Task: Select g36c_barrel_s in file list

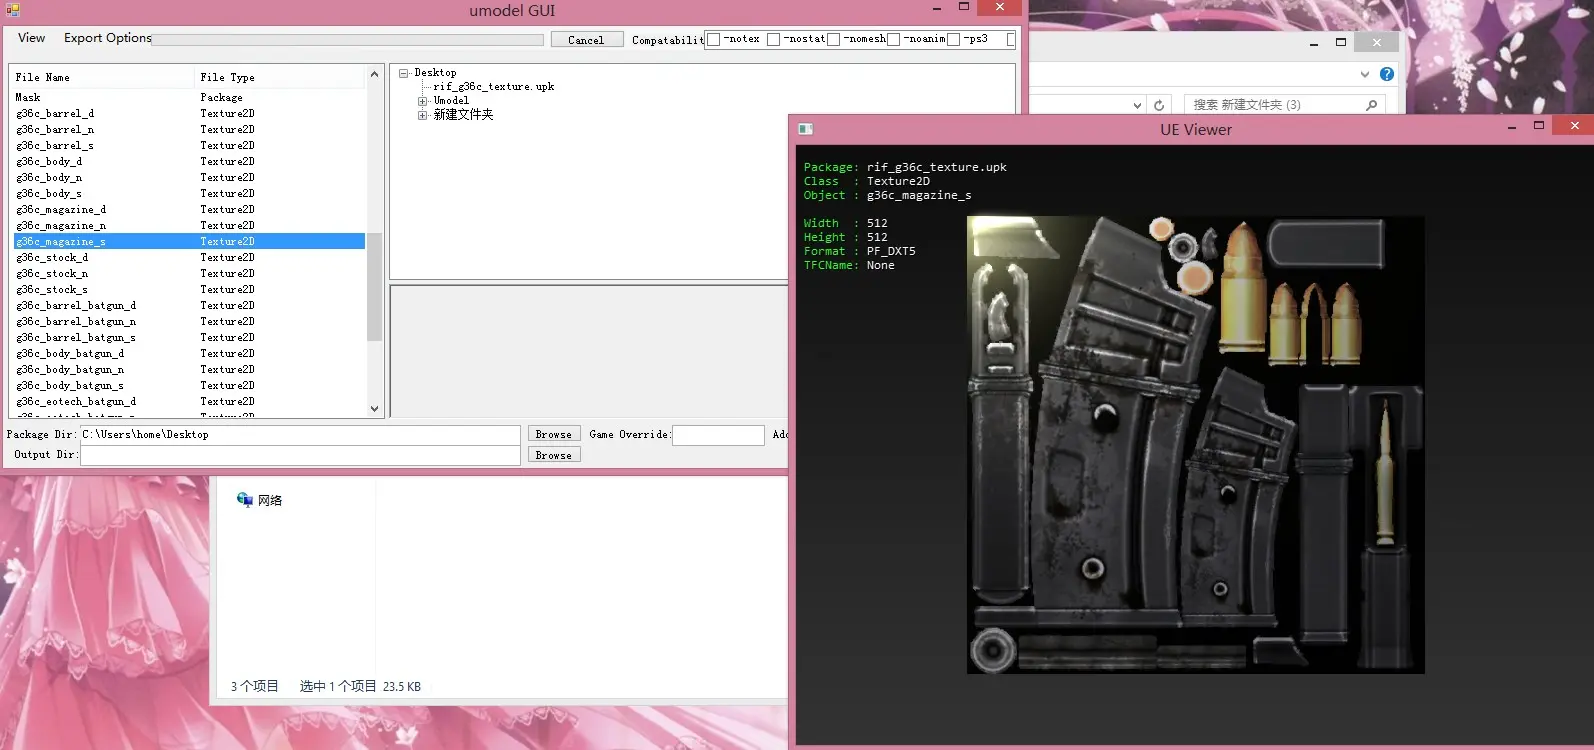Action: pyautogui.click(x=189, y=146)
